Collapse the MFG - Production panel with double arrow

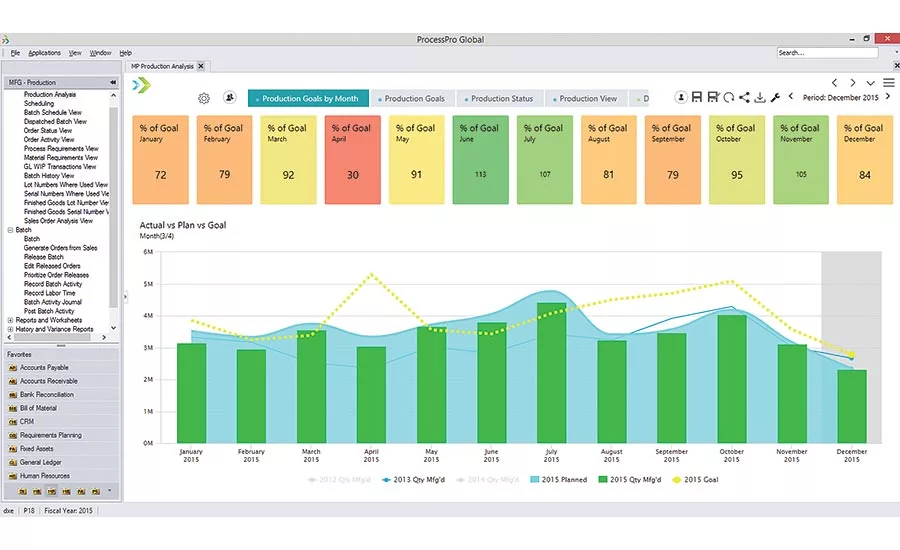click(113, 82)
